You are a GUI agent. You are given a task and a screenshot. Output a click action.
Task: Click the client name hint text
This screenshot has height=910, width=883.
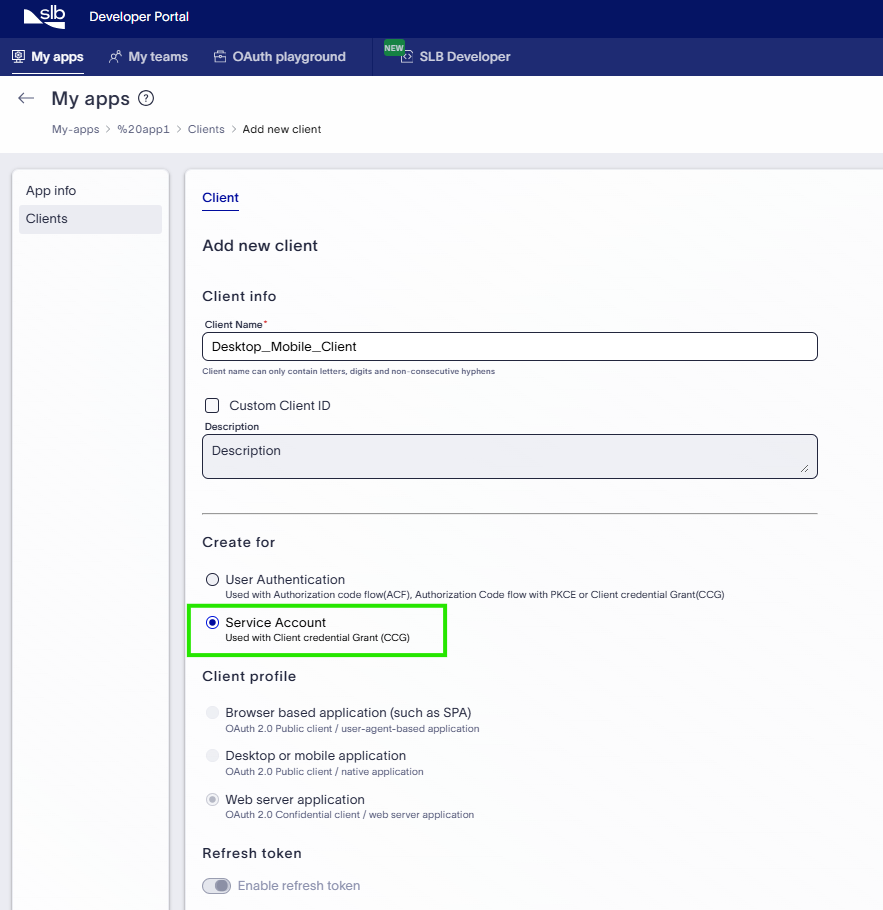[348, 371]
